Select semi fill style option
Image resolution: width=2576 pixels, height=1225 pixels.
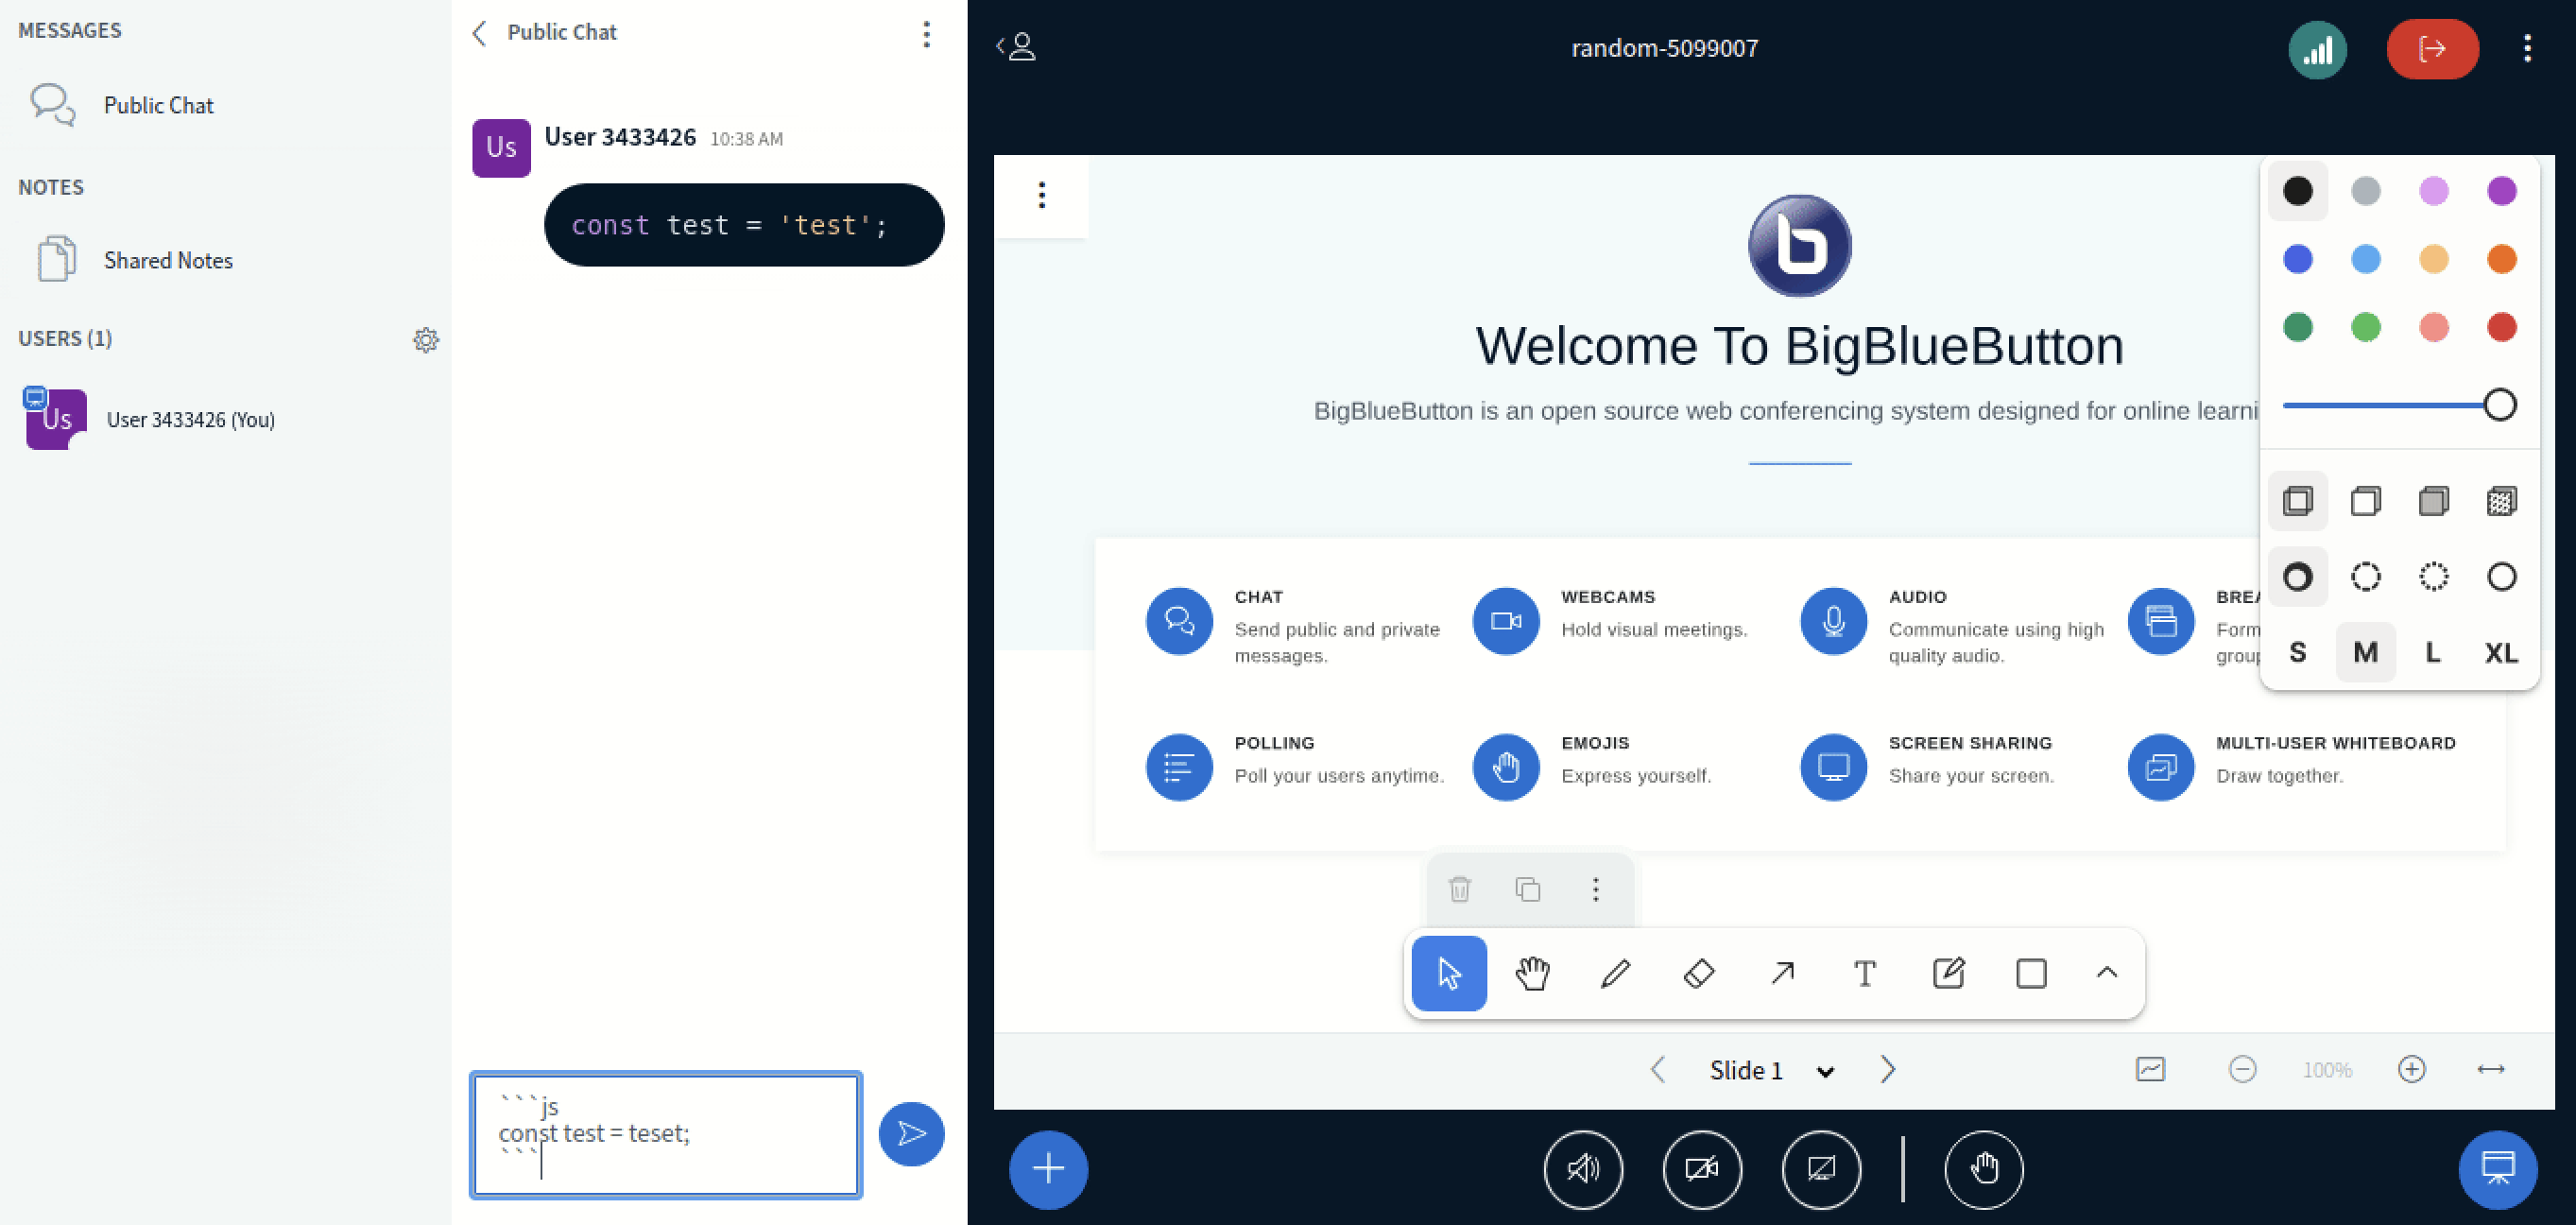pyautogui.click(x=2365, y=501)
